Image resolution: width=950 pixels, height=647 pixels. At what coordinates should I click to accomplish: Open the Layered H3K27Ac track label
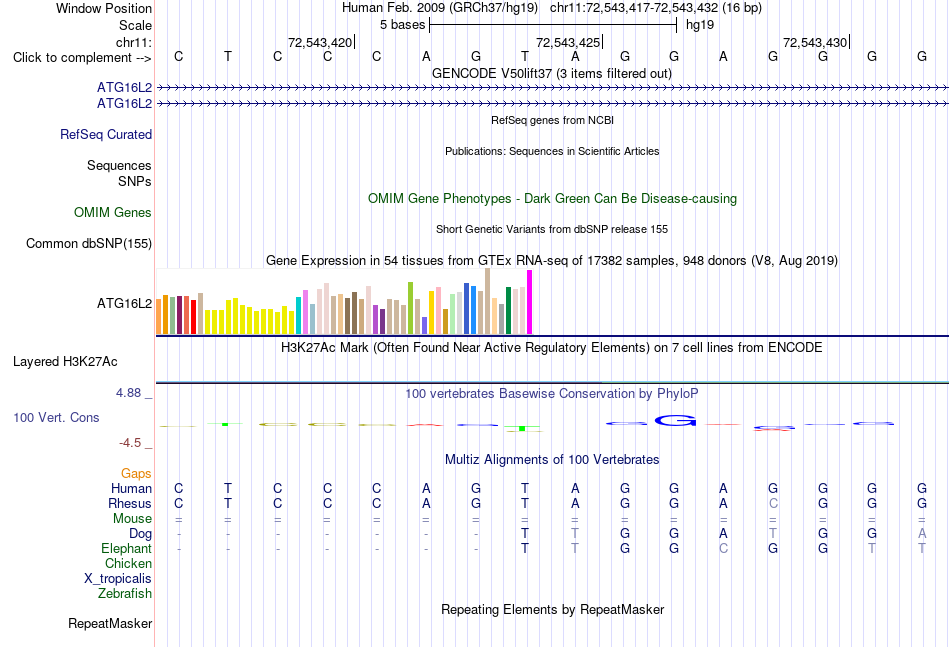pyautogui.click(x=65, y=362)
